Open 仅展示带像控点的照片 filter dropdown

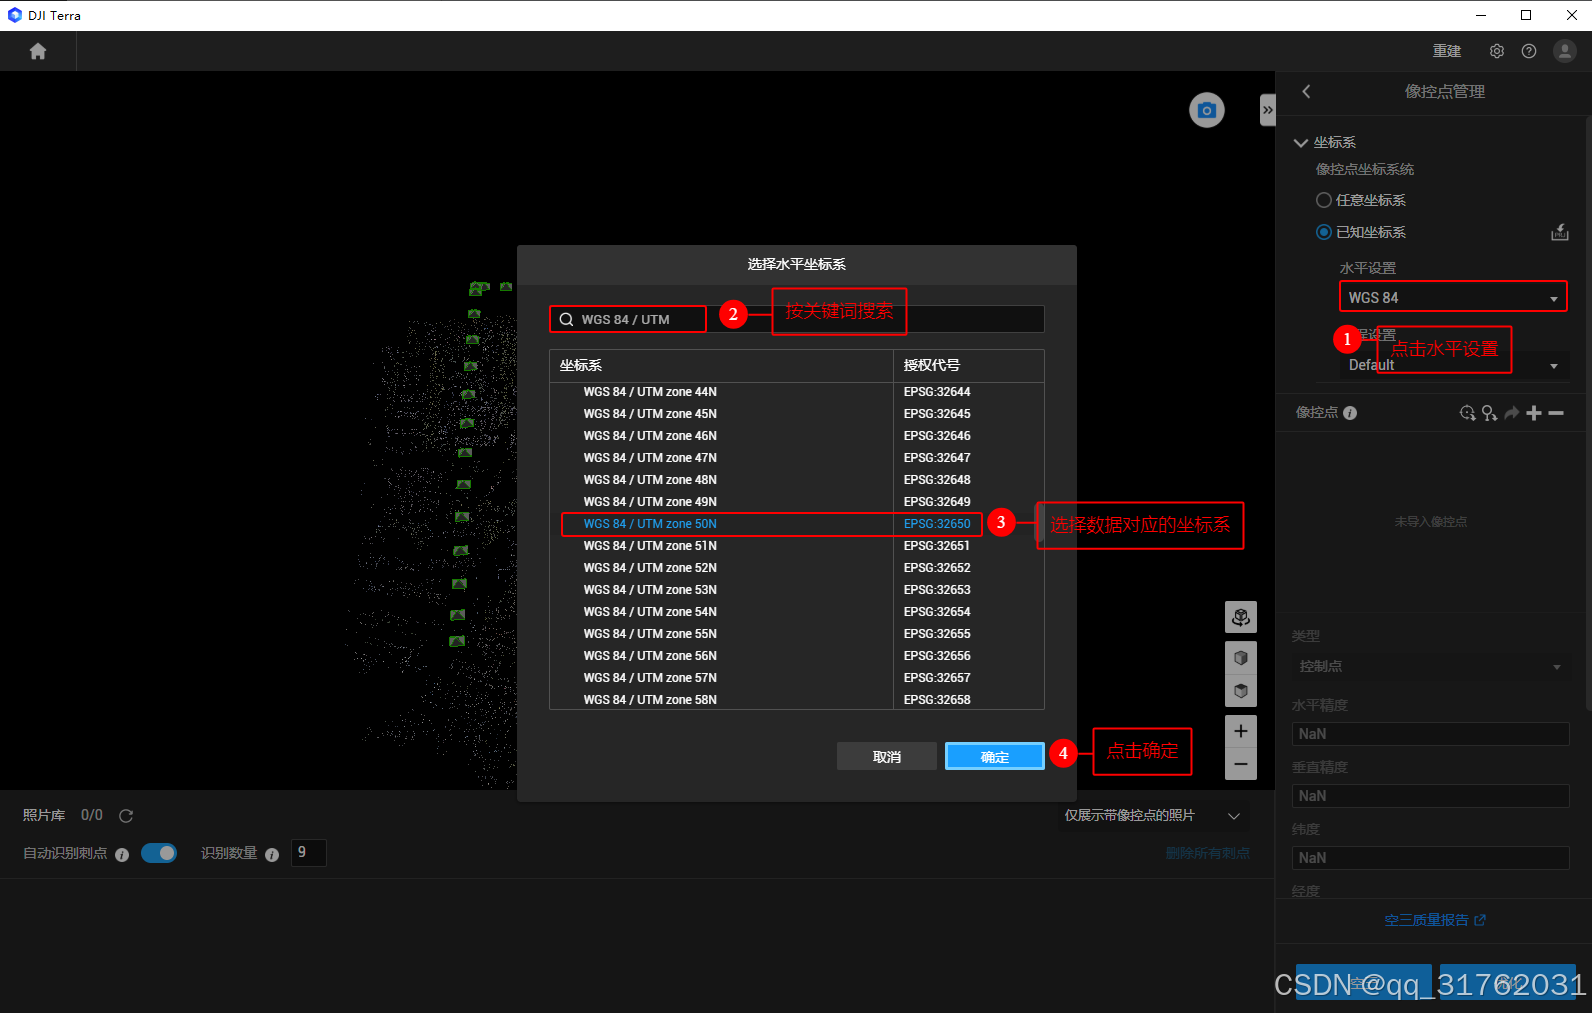(1152, 816)
